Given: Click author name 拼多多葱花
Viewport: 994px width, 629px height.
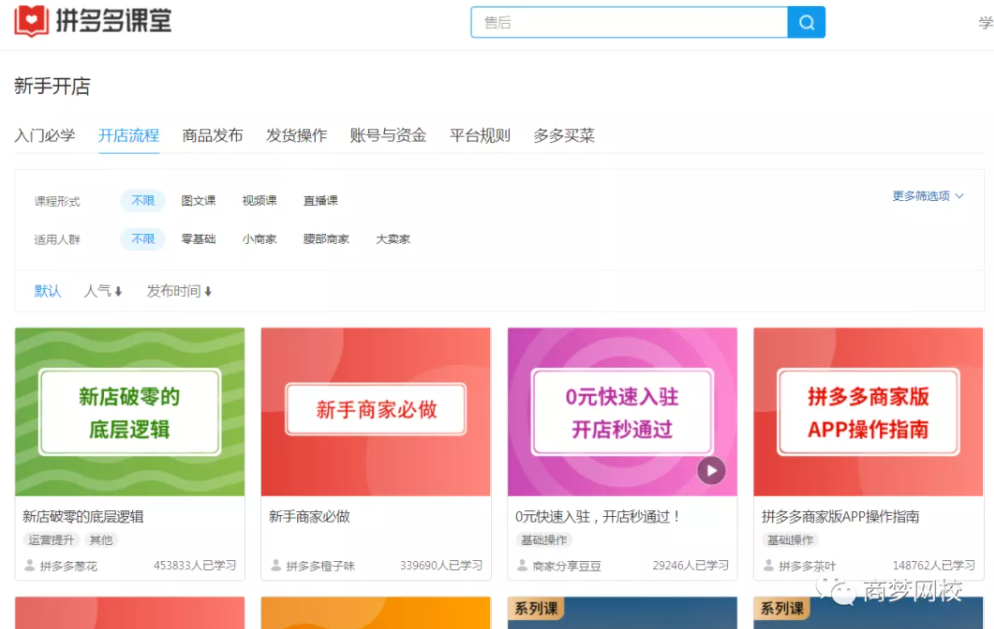Looking at the screenshot, I should (x=68, y=566).
